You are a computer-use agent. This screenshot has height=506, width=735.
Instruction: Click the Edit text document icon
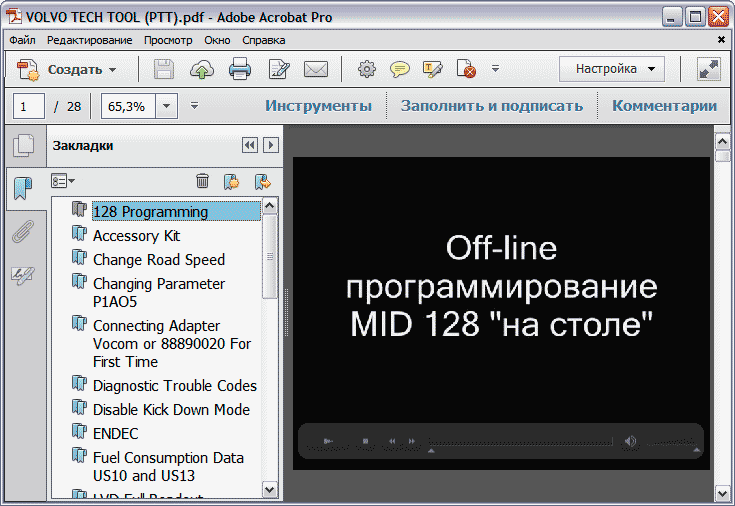tap(278, 69)
